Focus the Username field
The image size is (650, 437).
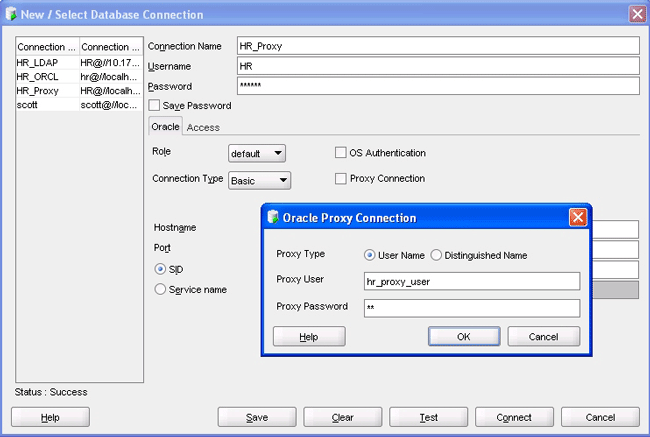click(x=438, y=66)
